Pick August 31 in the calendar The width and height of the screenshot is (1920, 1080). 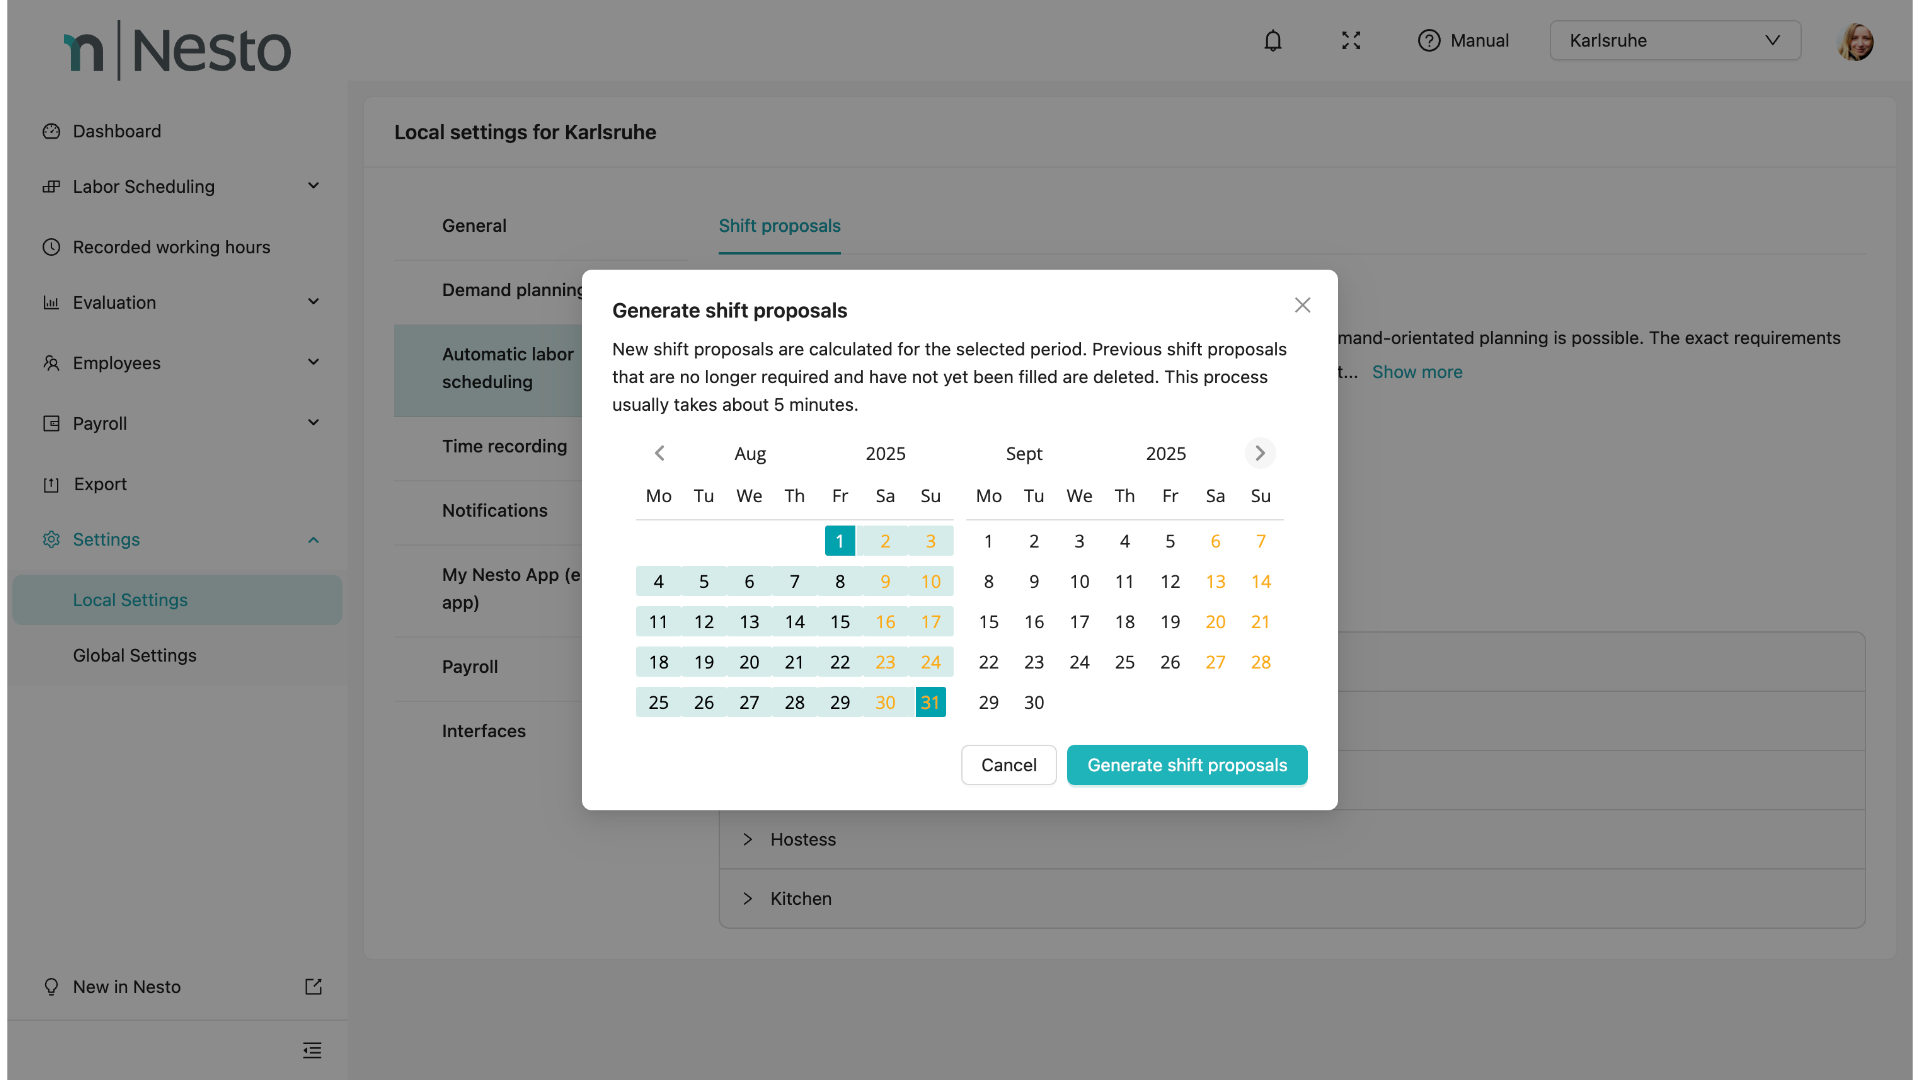930,703
